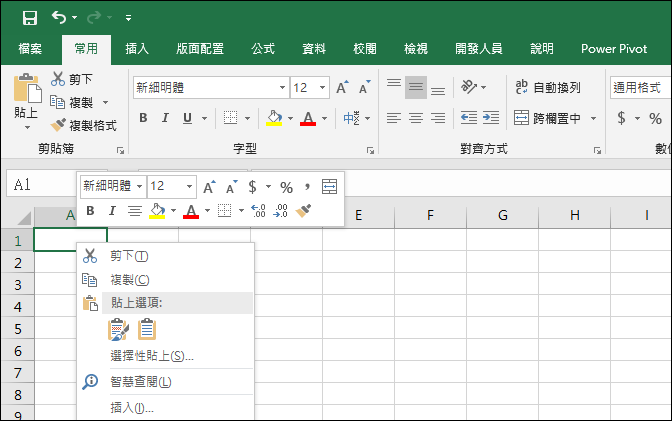Click comma style on mini toolbar
The height and width of the screenshot is (421, 672).
[x=307, y=186]
